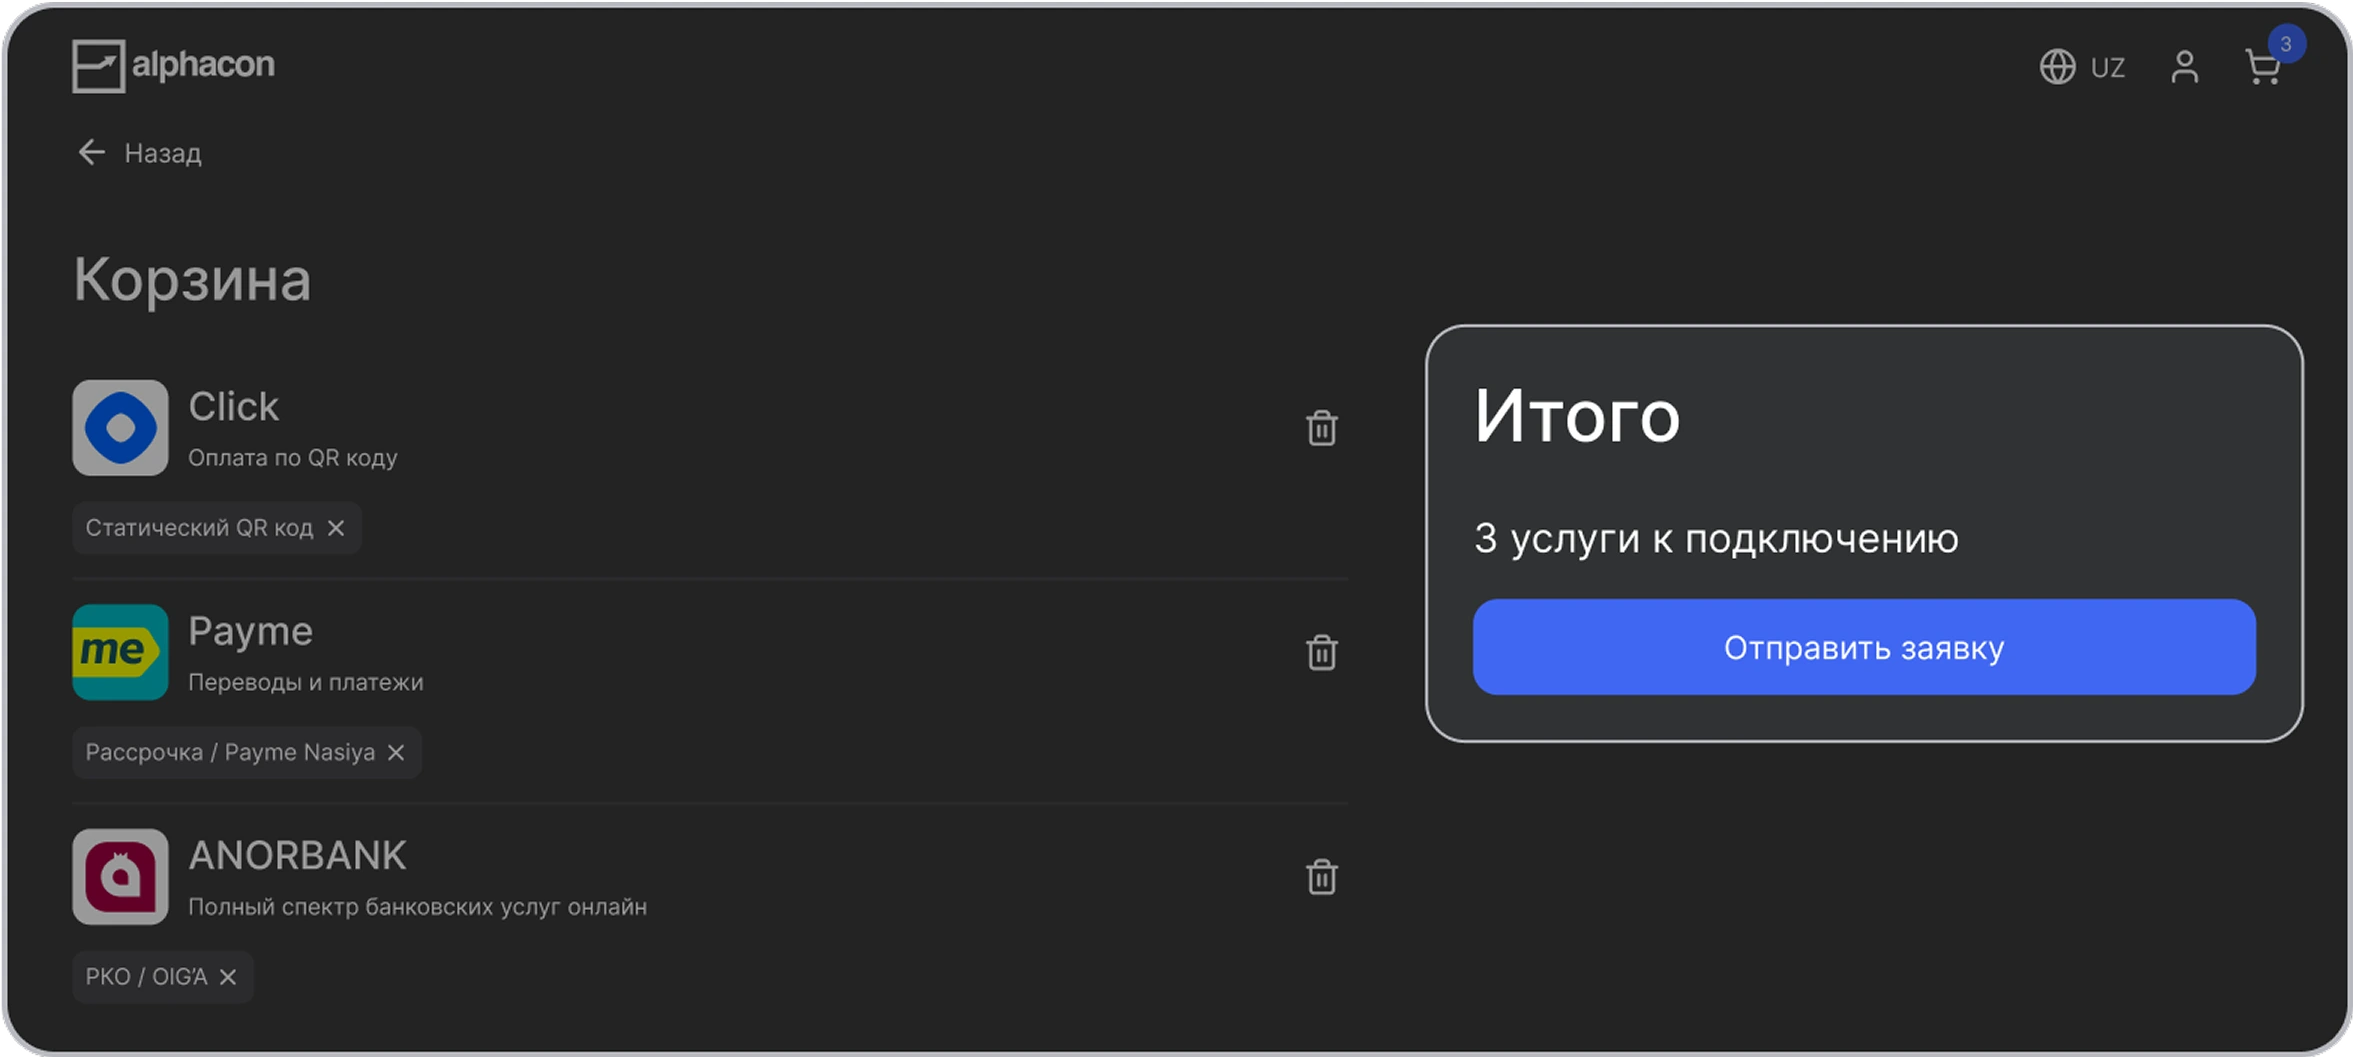
Task: Delete ANORBANK from the cart
Action: pos(1322,877)
